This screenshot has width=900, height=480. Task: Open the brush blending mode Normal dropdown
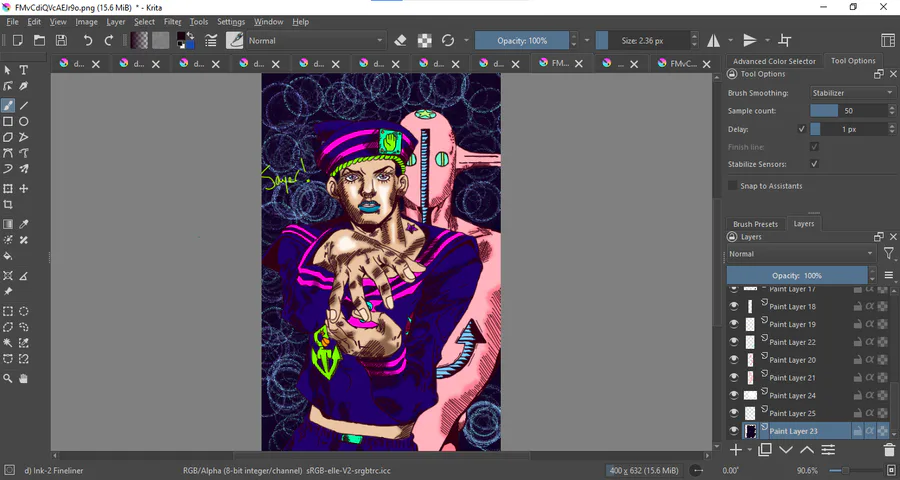(315, 40)
